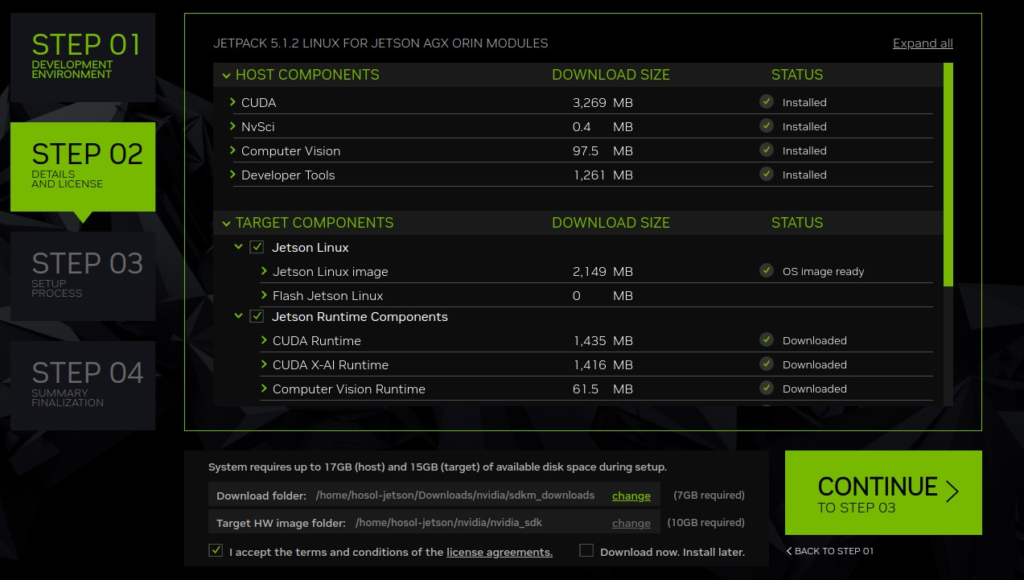Click the Developer Tools 1,261 MB size
The height and width of the screenshot is (580, 1024).
(x=602, y=175)
